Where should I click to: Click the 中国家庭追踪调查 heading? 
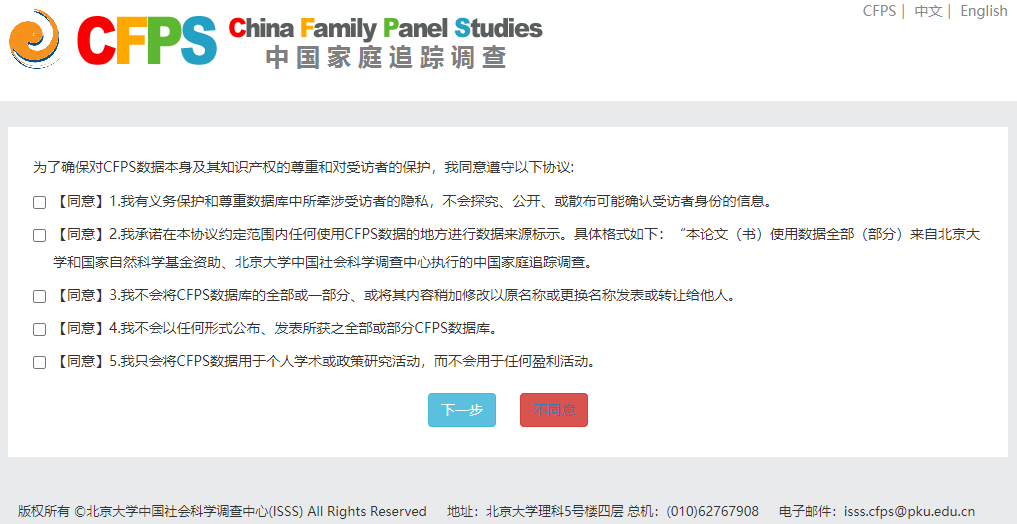(386, 57)
